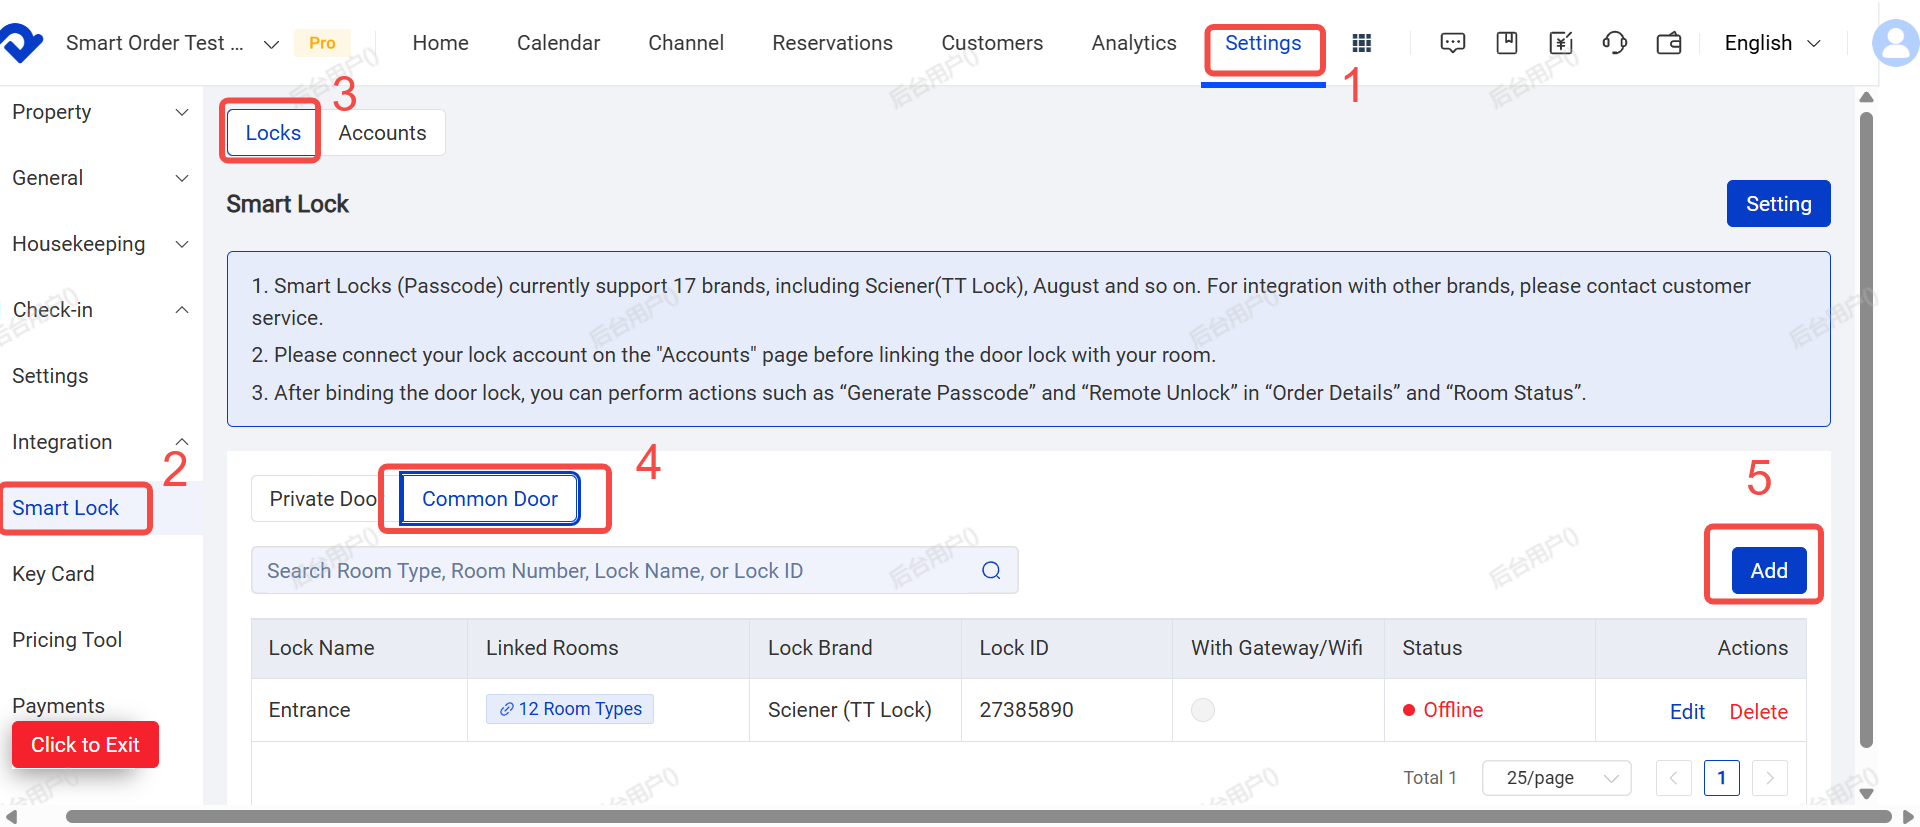Open the 12 Room Types link
The image size is (1920, 827).
[570, 709]
